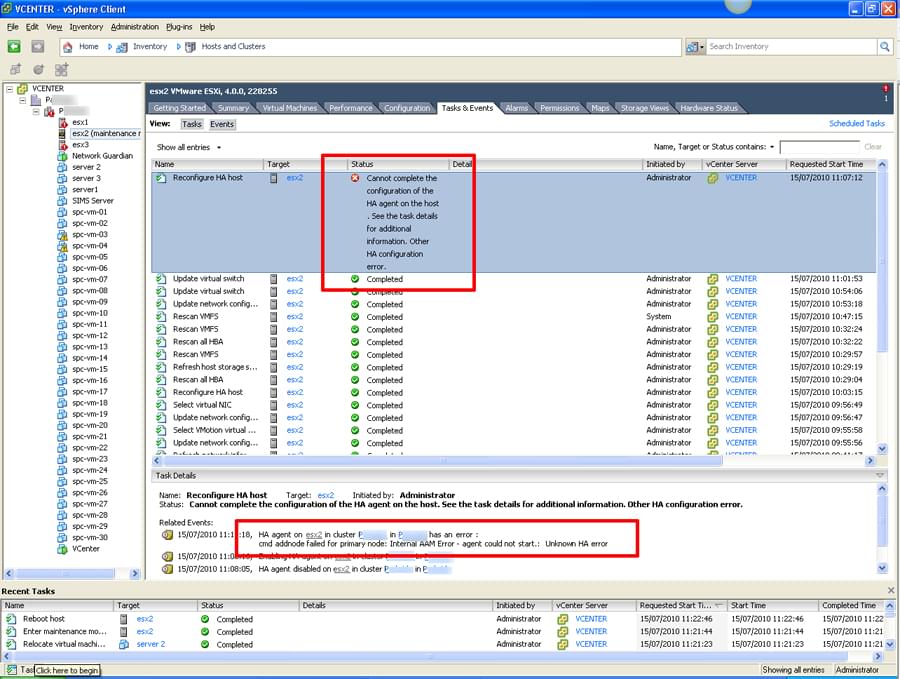The width and height of the screenshot is (900, 679).
Task: Click the spc-vm-03 warning VM icon
Action: coord(63,235)
